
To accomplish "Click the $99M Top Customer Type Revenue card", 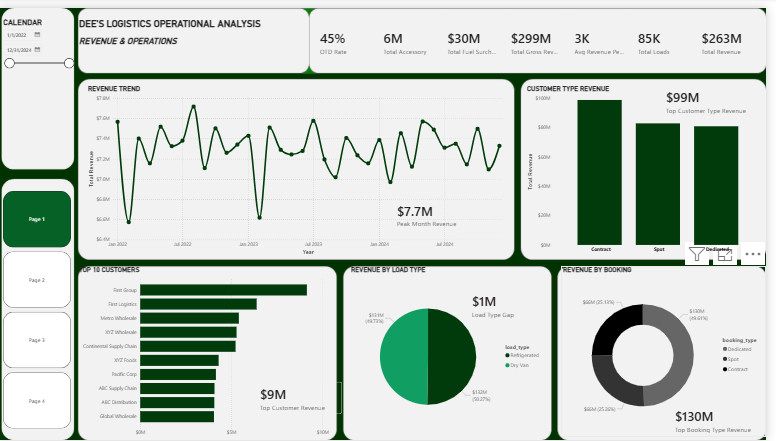I will (706, 102).
